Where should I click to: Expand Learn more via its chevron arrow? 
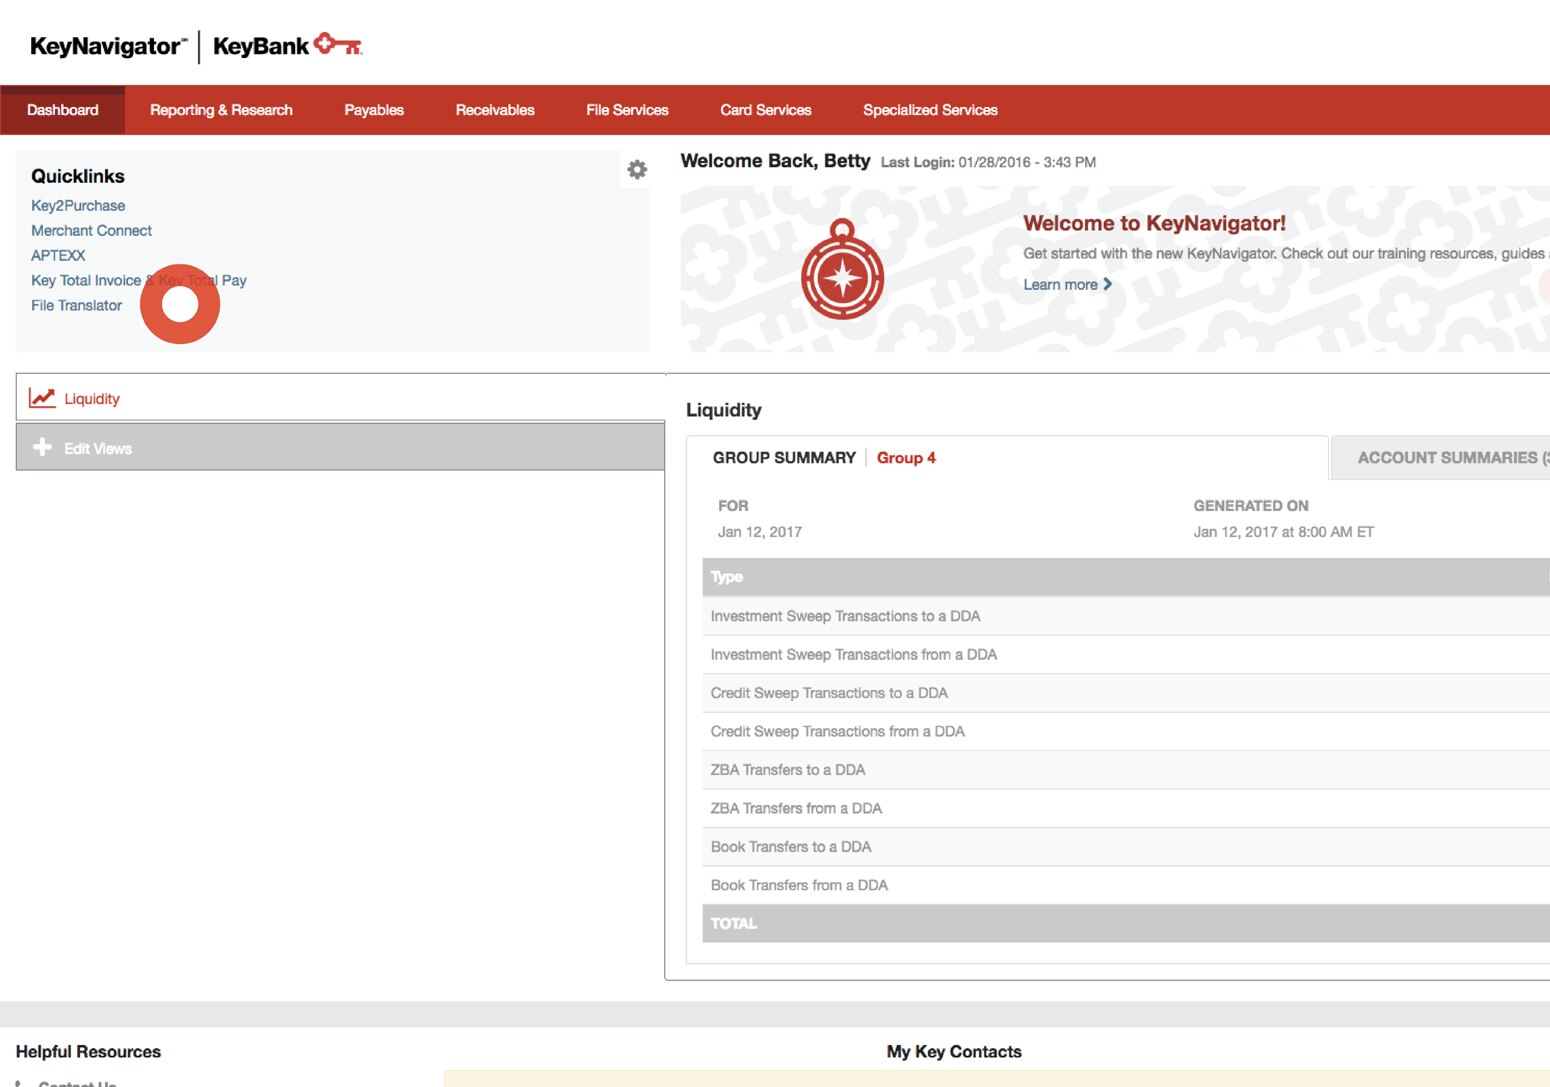(x=1109, y=284)
